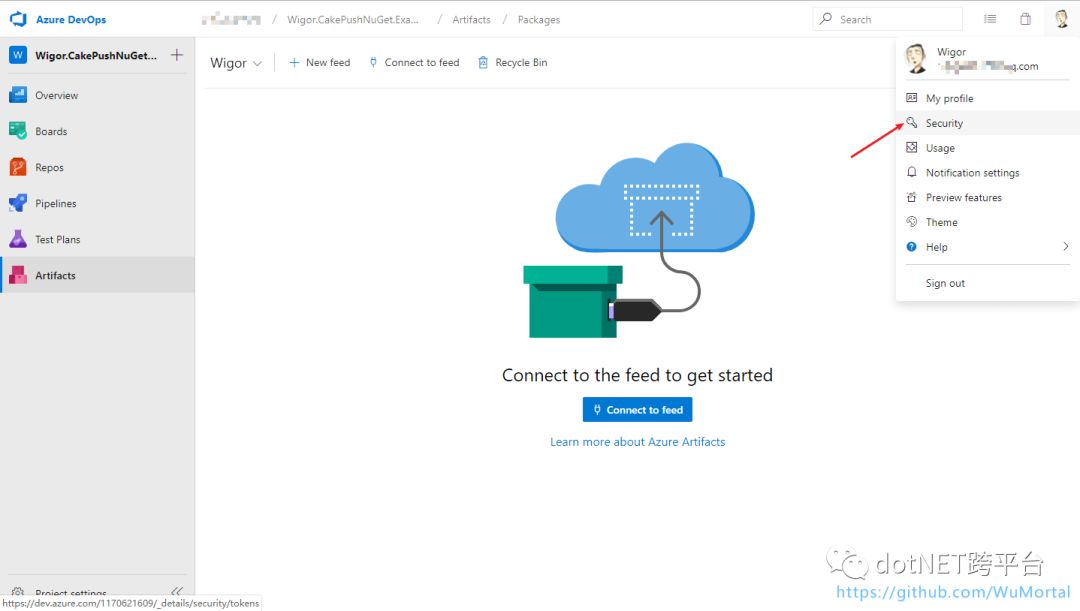Click the Artifacts breadcrumb link
The width and height of the screenshot is (1080, 611).
tap(471, 19)
